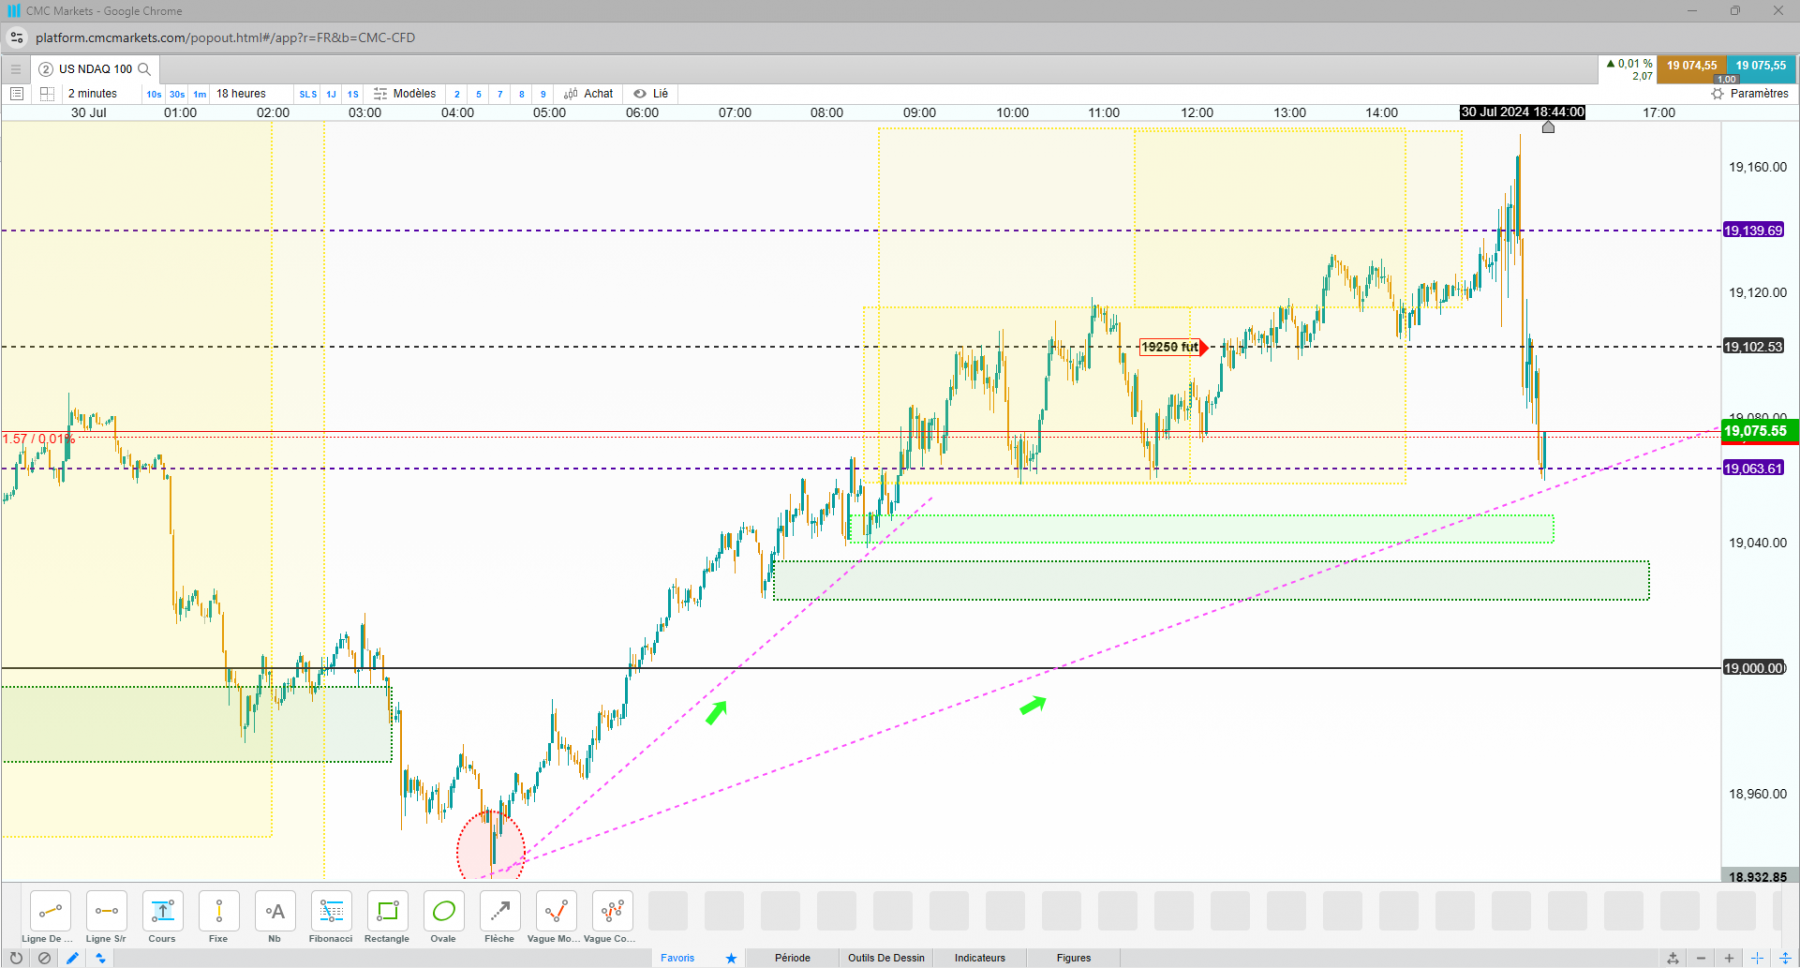
Task: Open the Paramètres settings gear
Action: click(1717, 94)
